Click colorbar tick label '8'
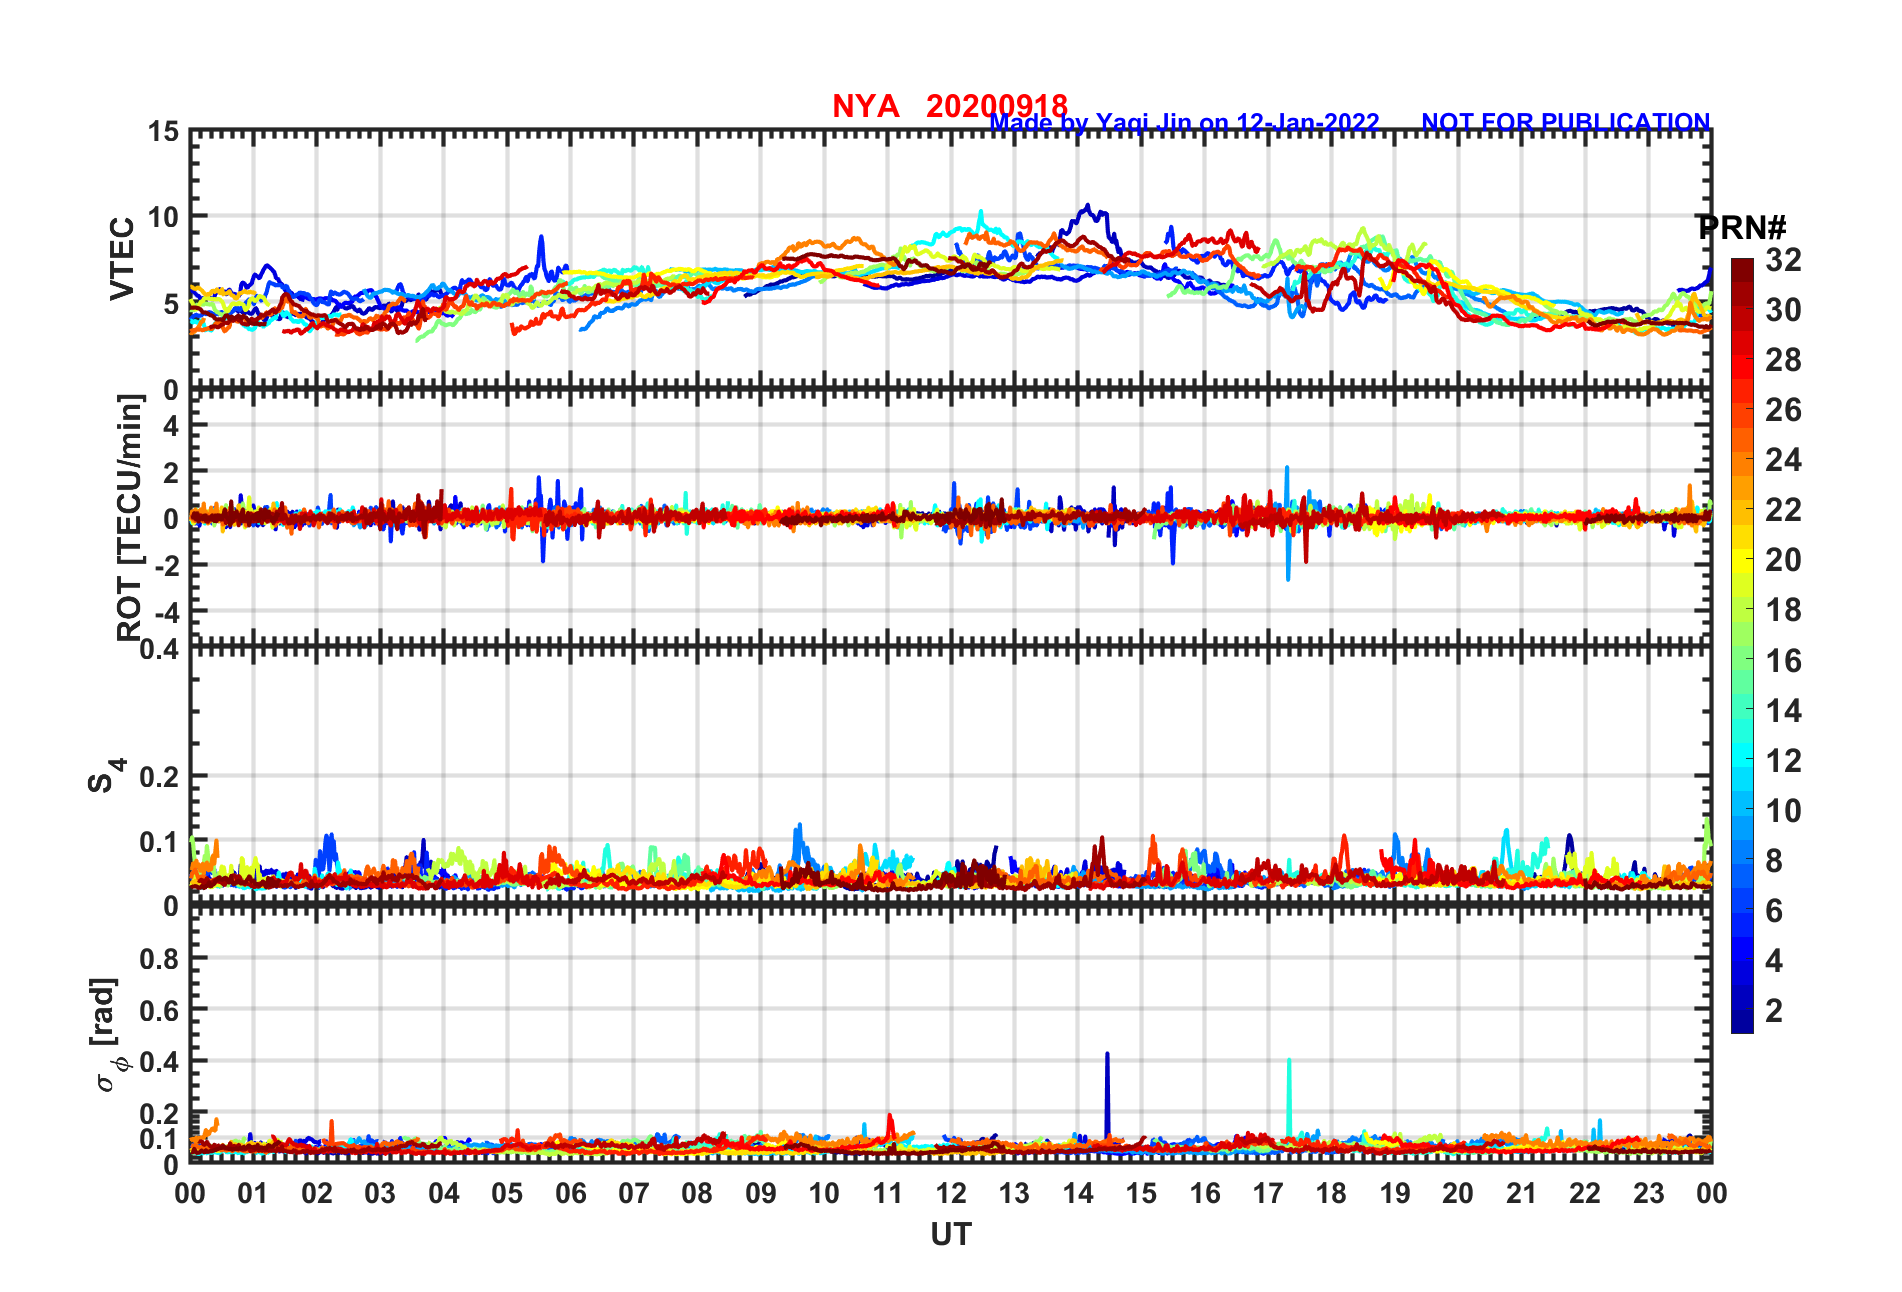Viewport: 1902px width, 1292px height. (x=1774, y=861)
